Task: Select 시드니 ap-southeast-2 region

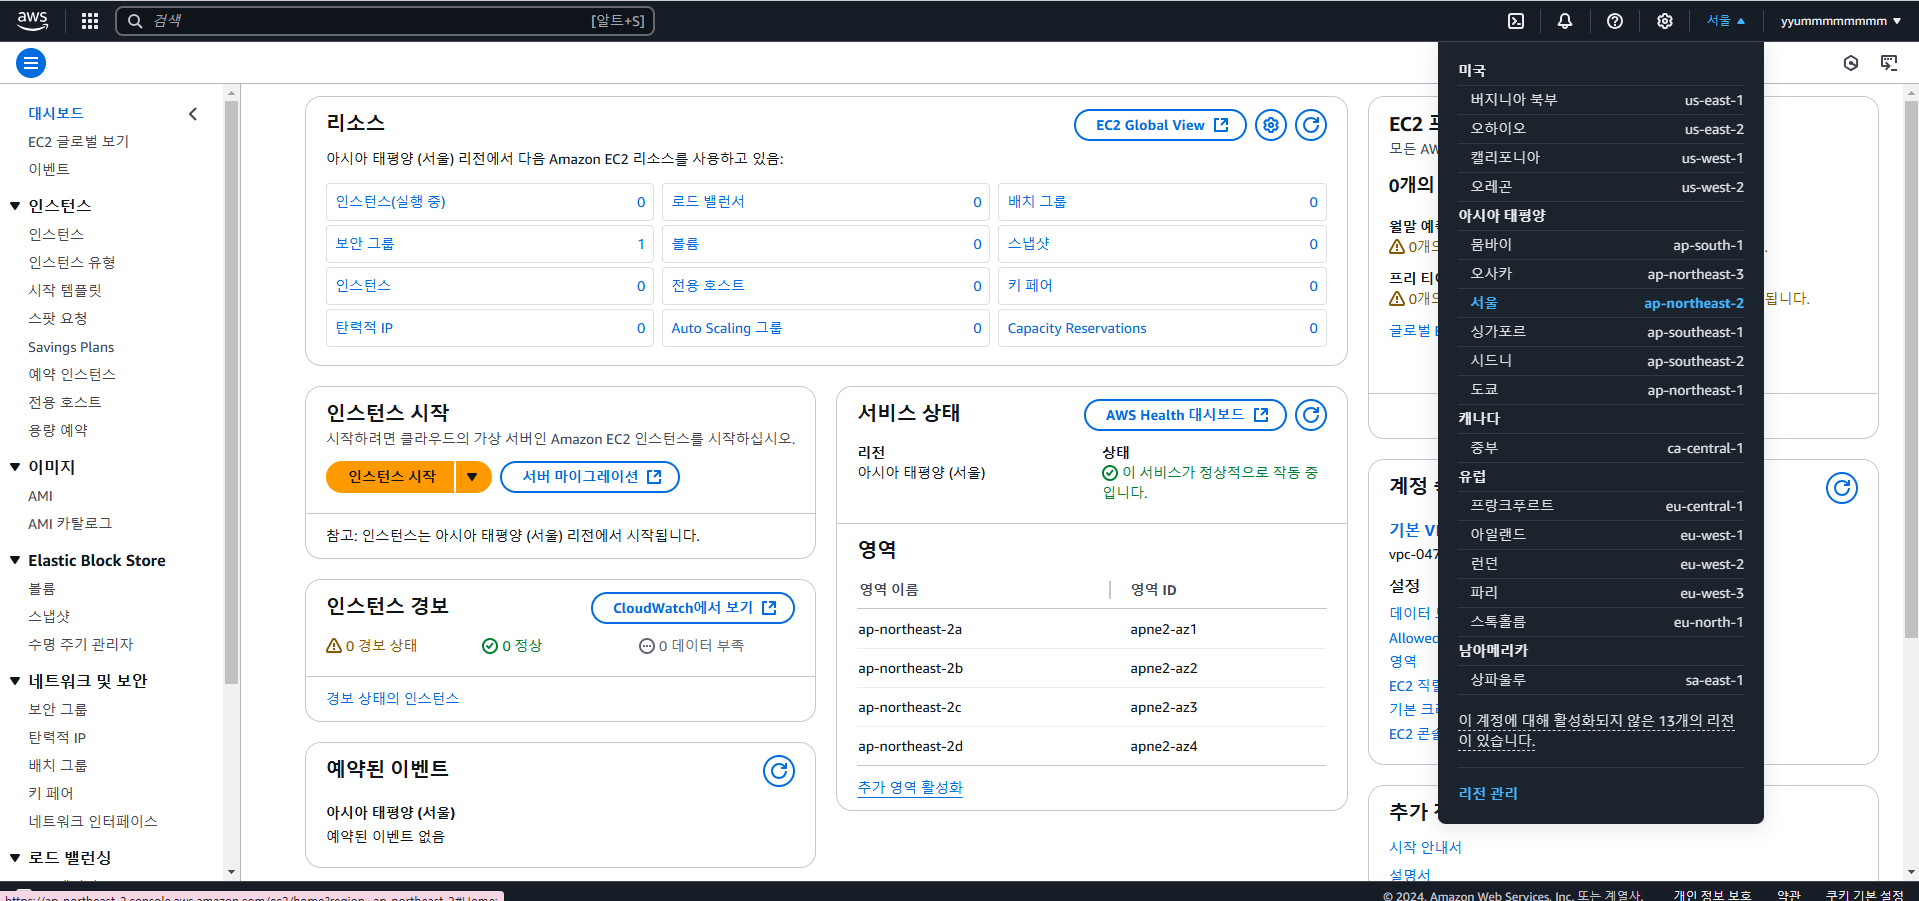Action: 1601,361
